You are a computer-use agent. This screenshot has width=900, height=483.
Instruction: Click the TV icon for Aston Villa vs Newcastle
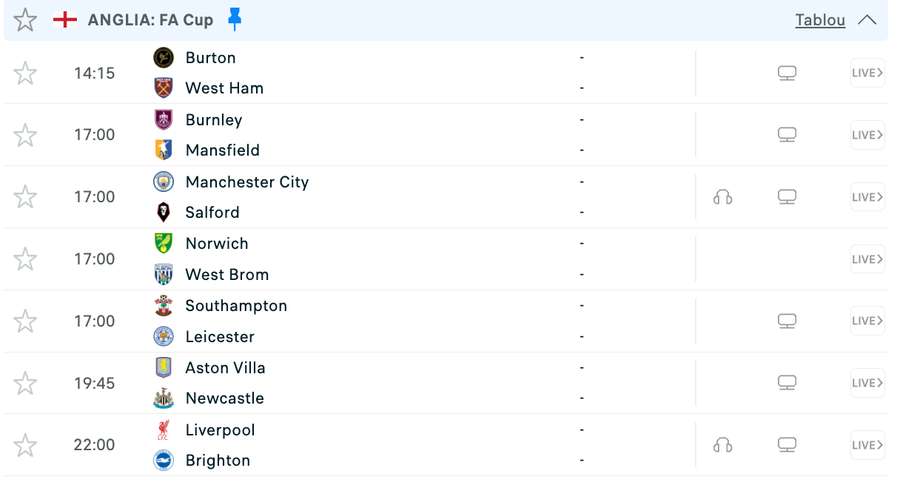pos(787,383)
